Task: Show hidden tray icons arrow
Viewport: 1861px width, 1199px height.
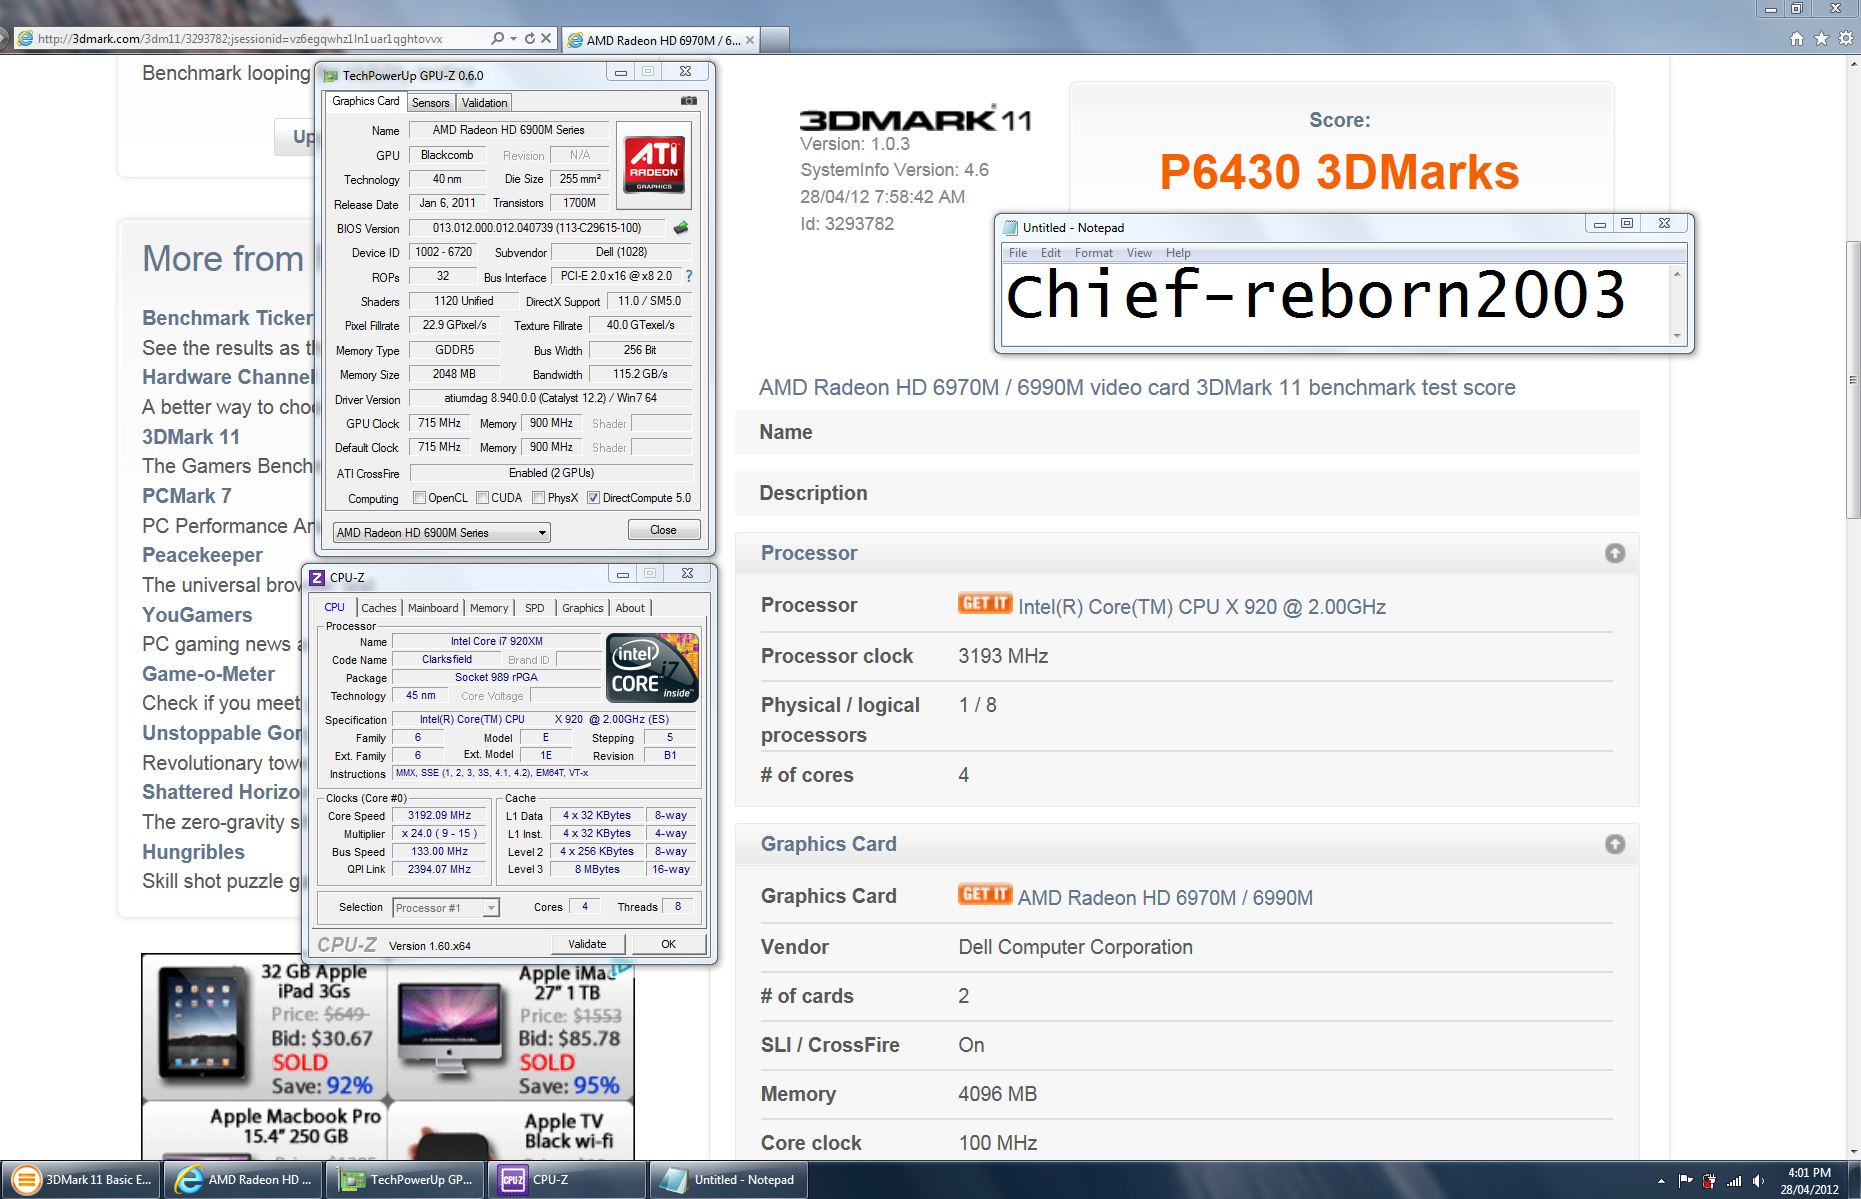Action: click(1661, 1181)
